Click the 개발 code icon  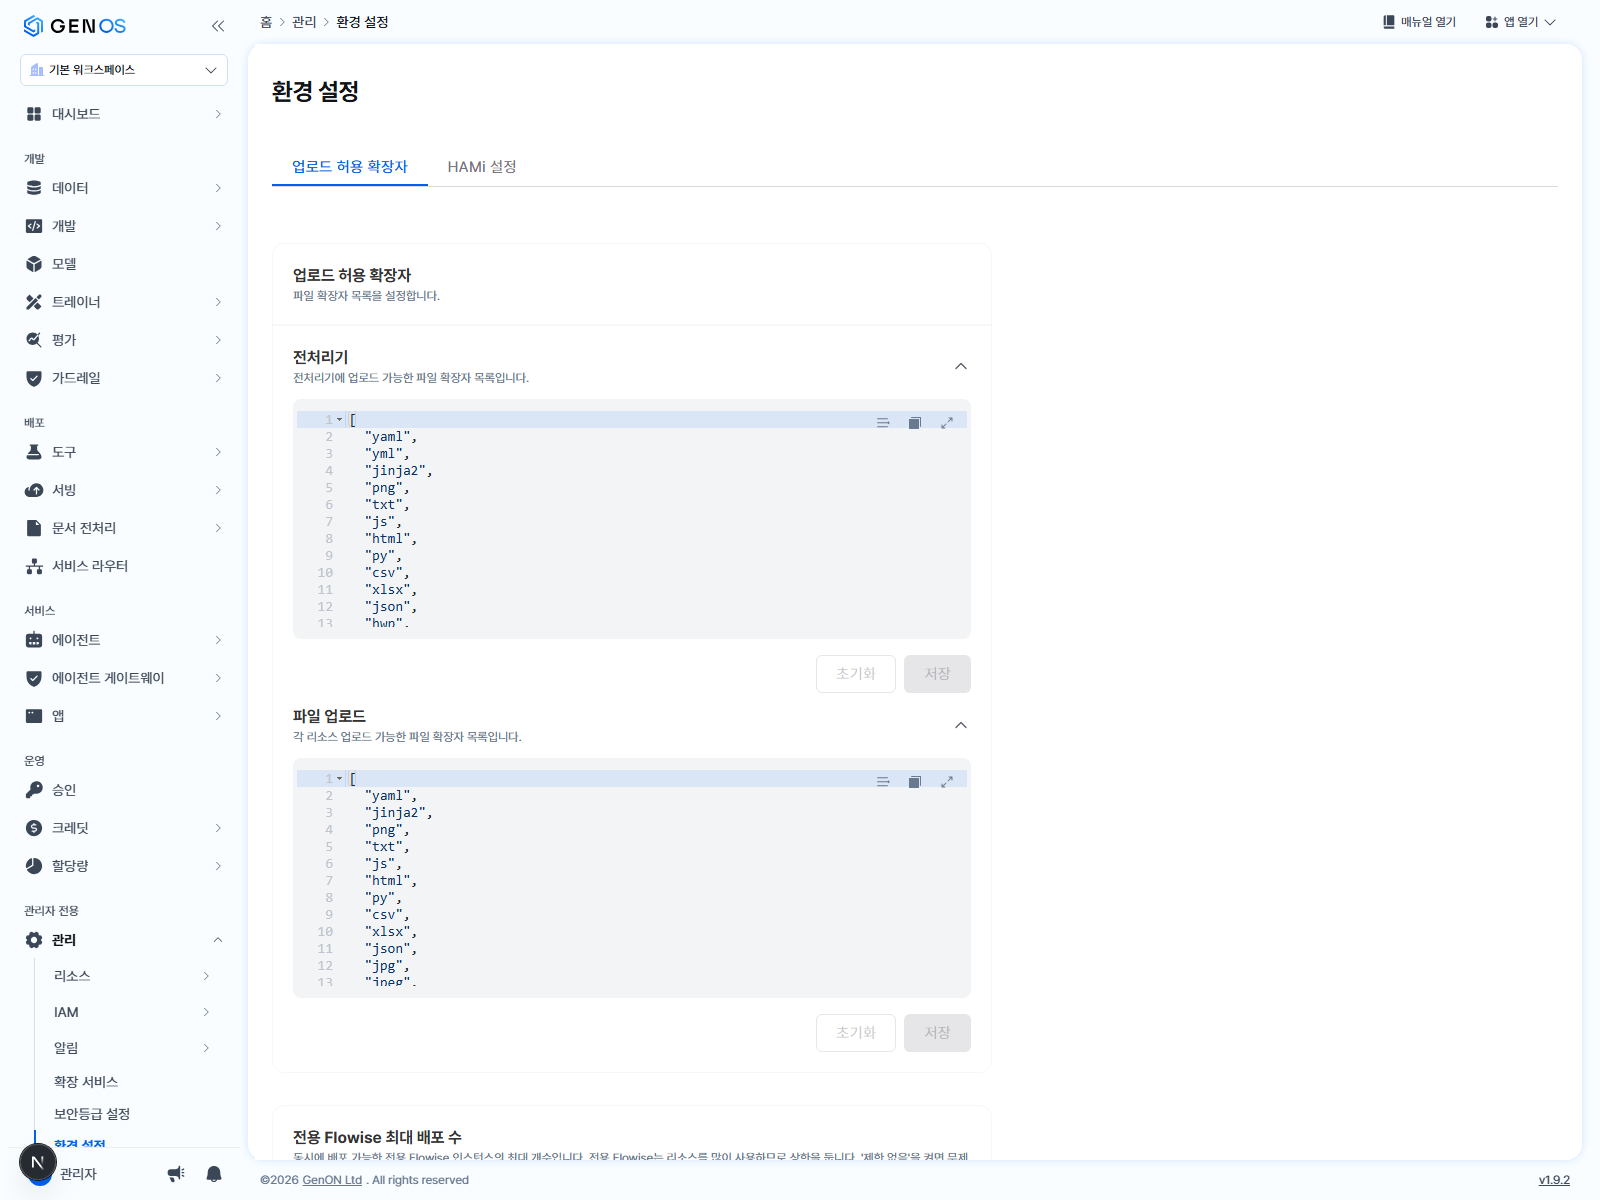click(34, 226)
